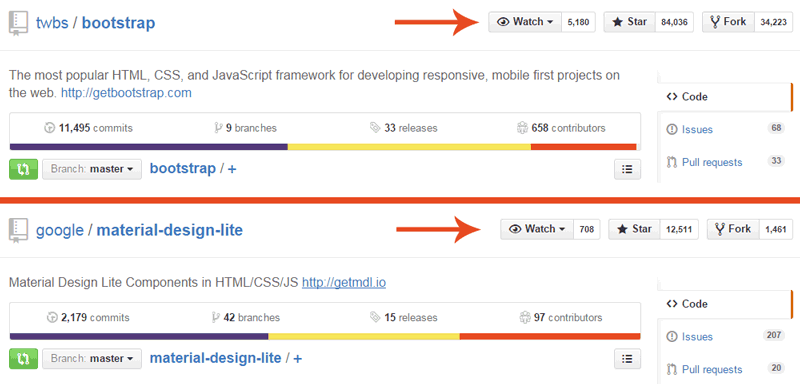The width and height of the screenshot is (800, 384).
Task: Click yellow segment of bootstrap language bar
Action: (x=409, y=147)
